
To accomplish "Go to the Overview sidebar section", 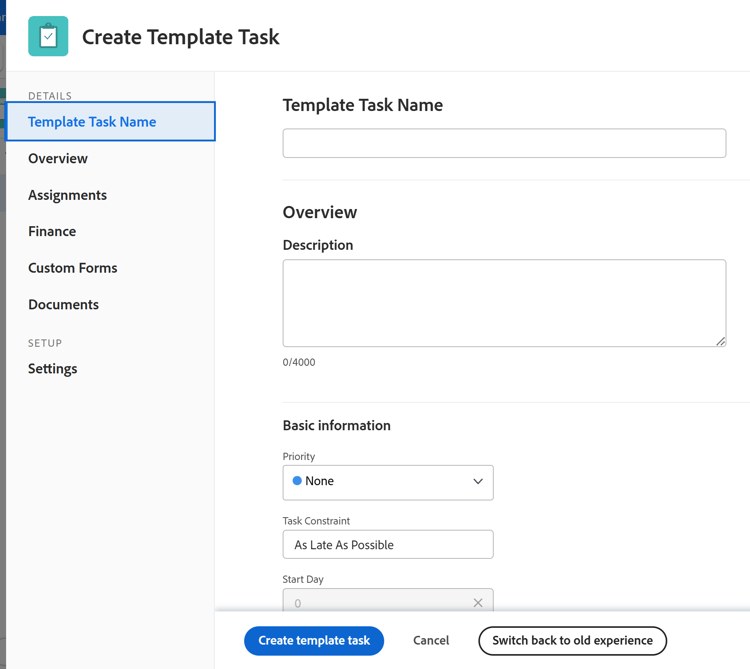I will coord(58,158).
